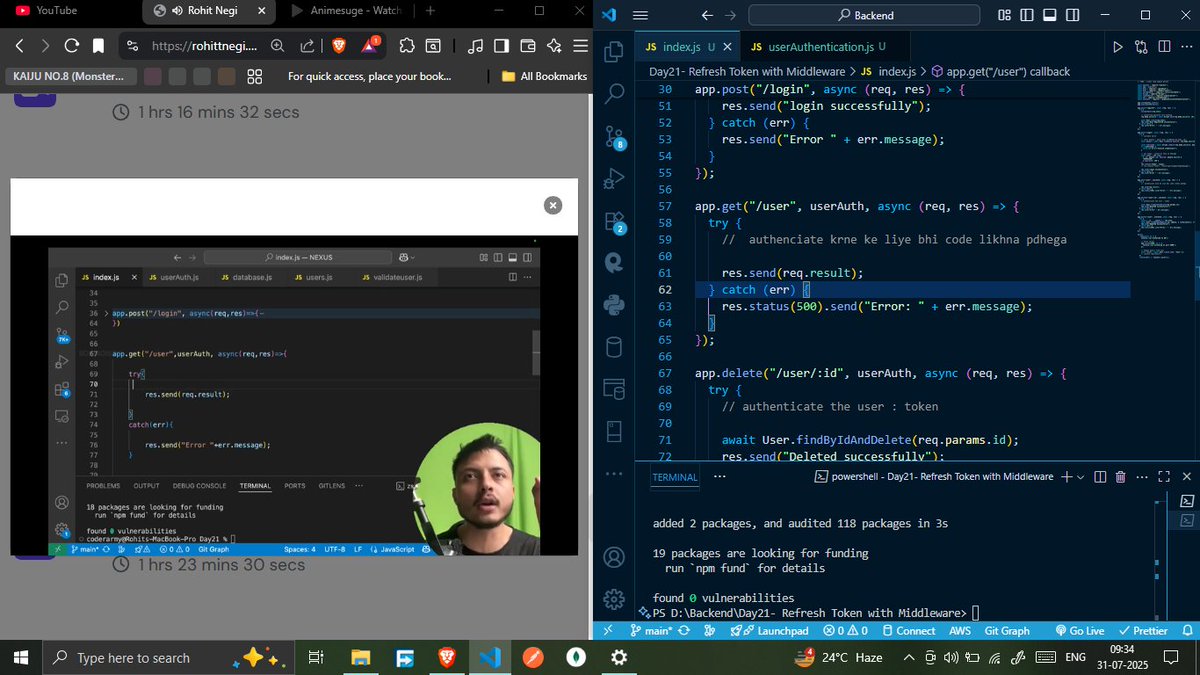The height and width of the screenshot is (675, 1200).
Task: Click the Backend command center search box
Action: click(865, 16)
